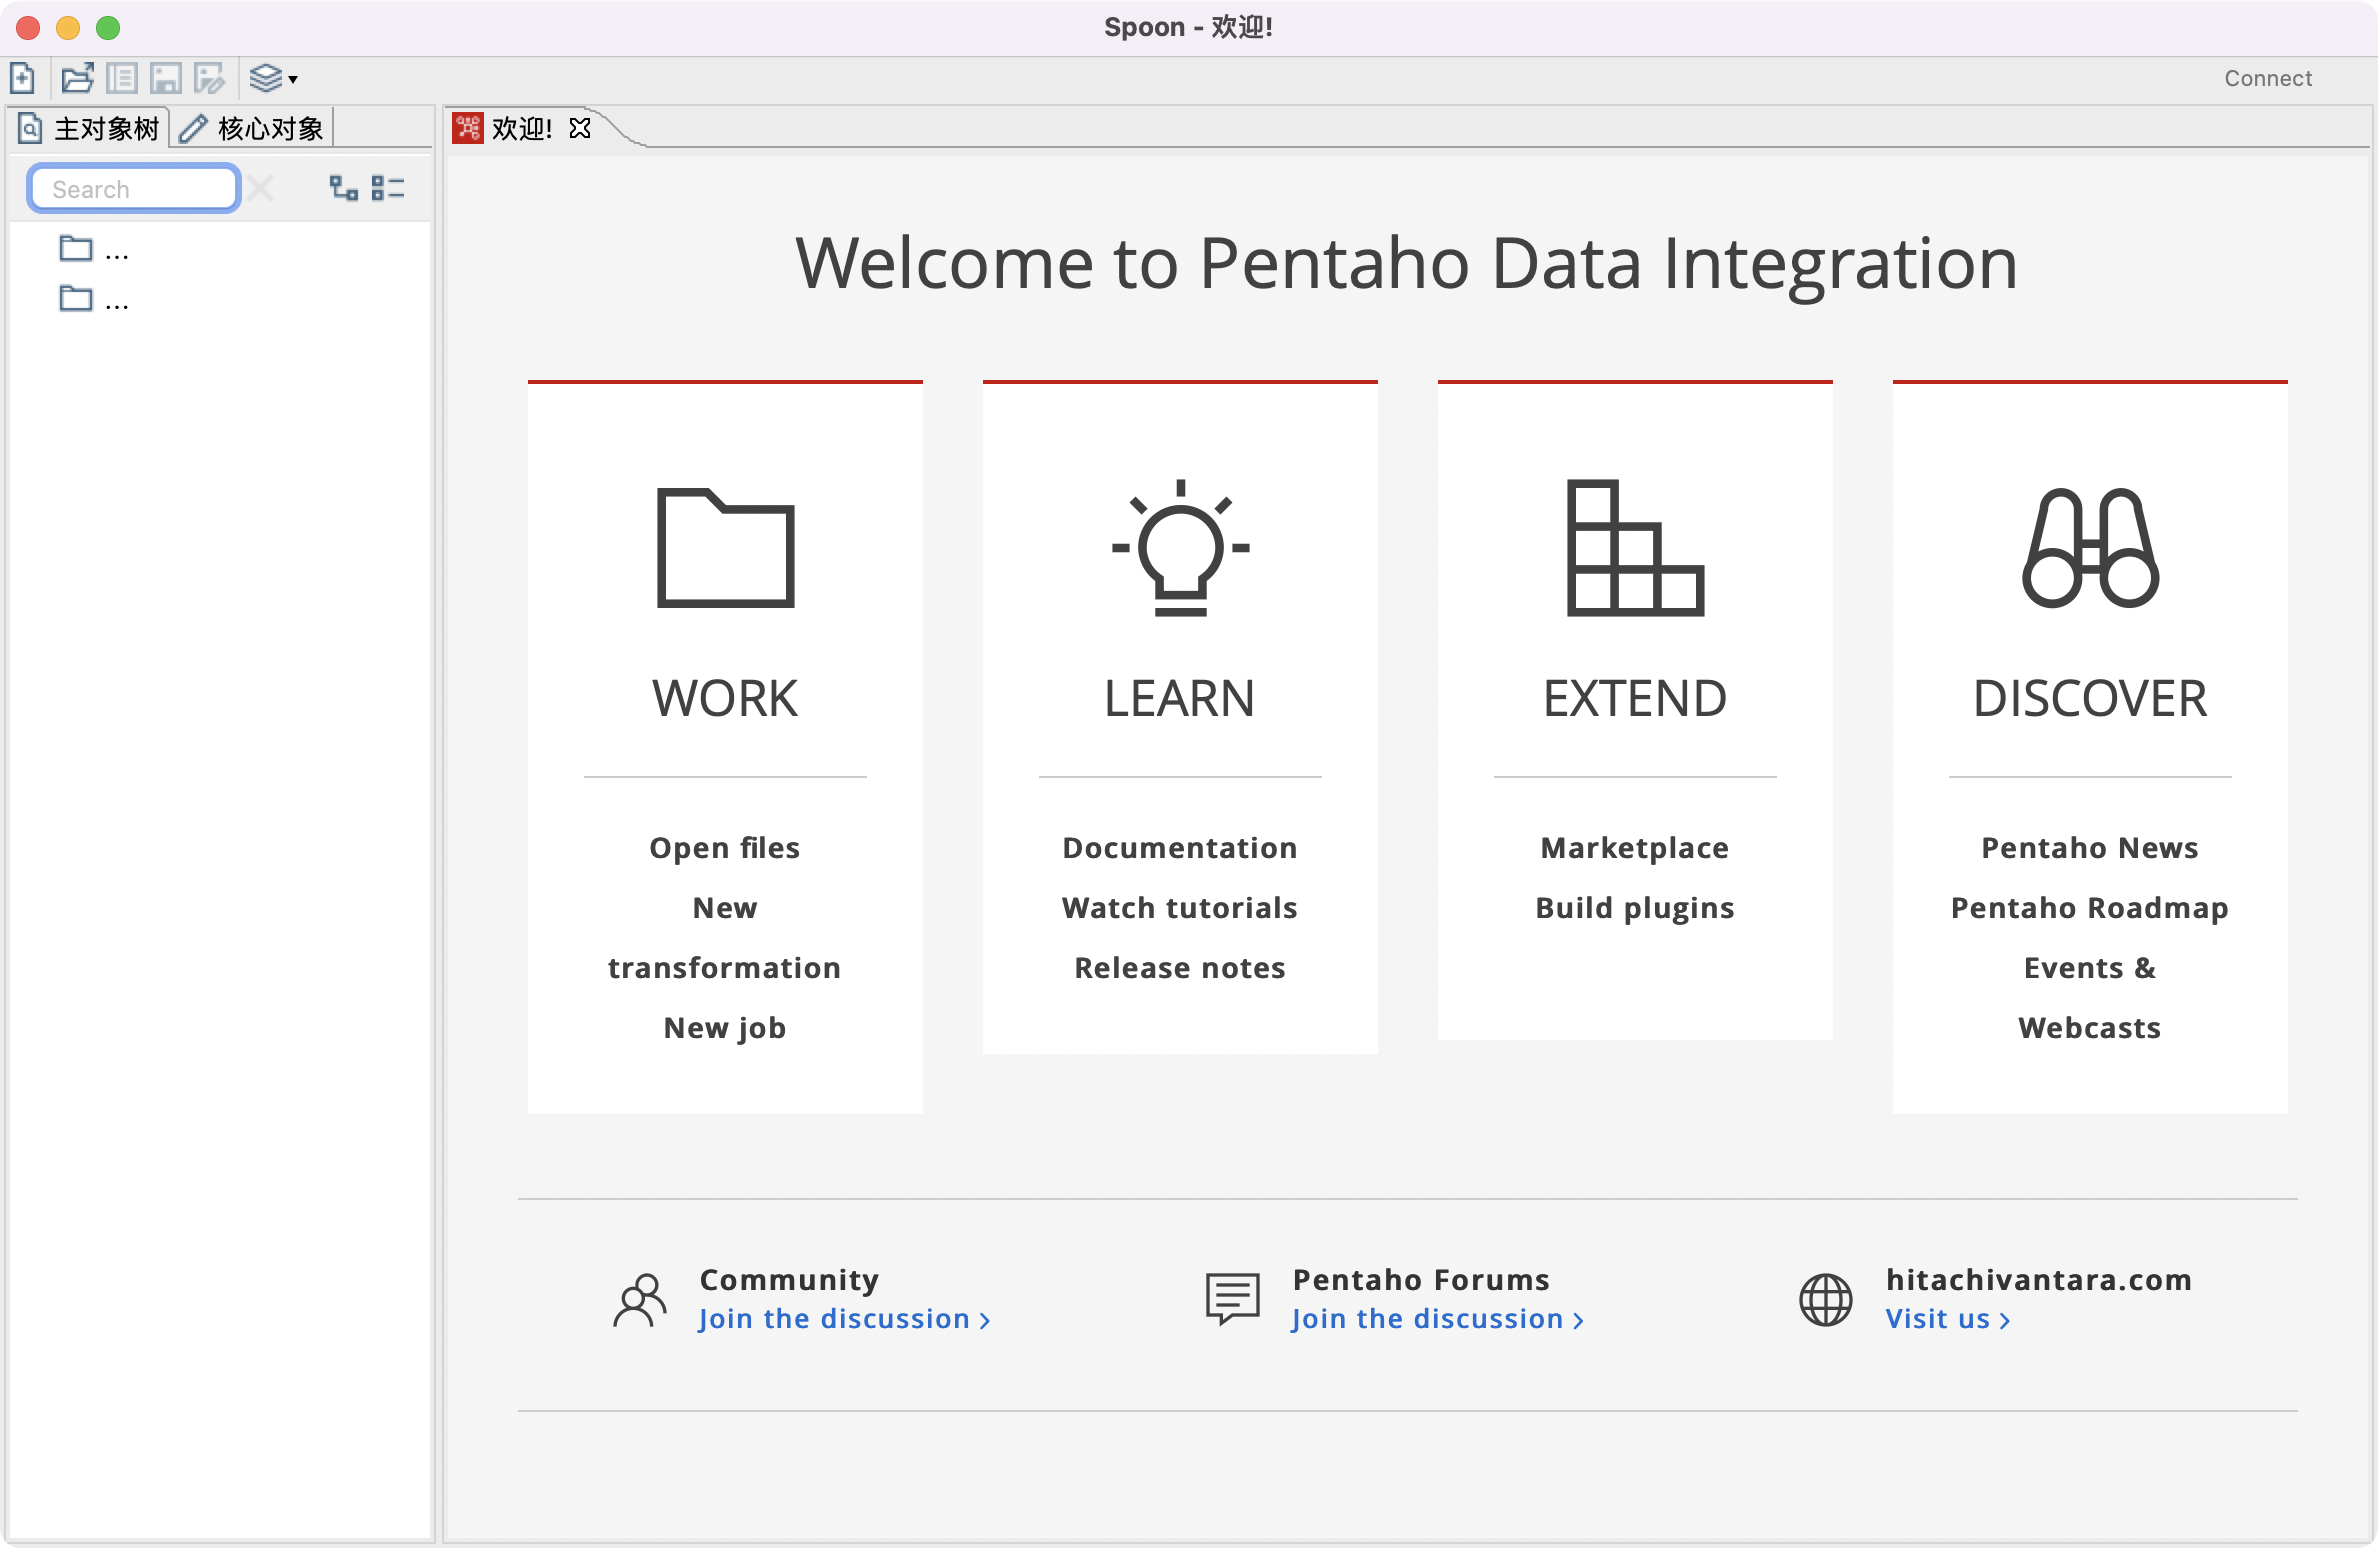Click the Save As toolbar icon
The height and width of the screenshot is (1548, 2378).
tap(209, 78)
